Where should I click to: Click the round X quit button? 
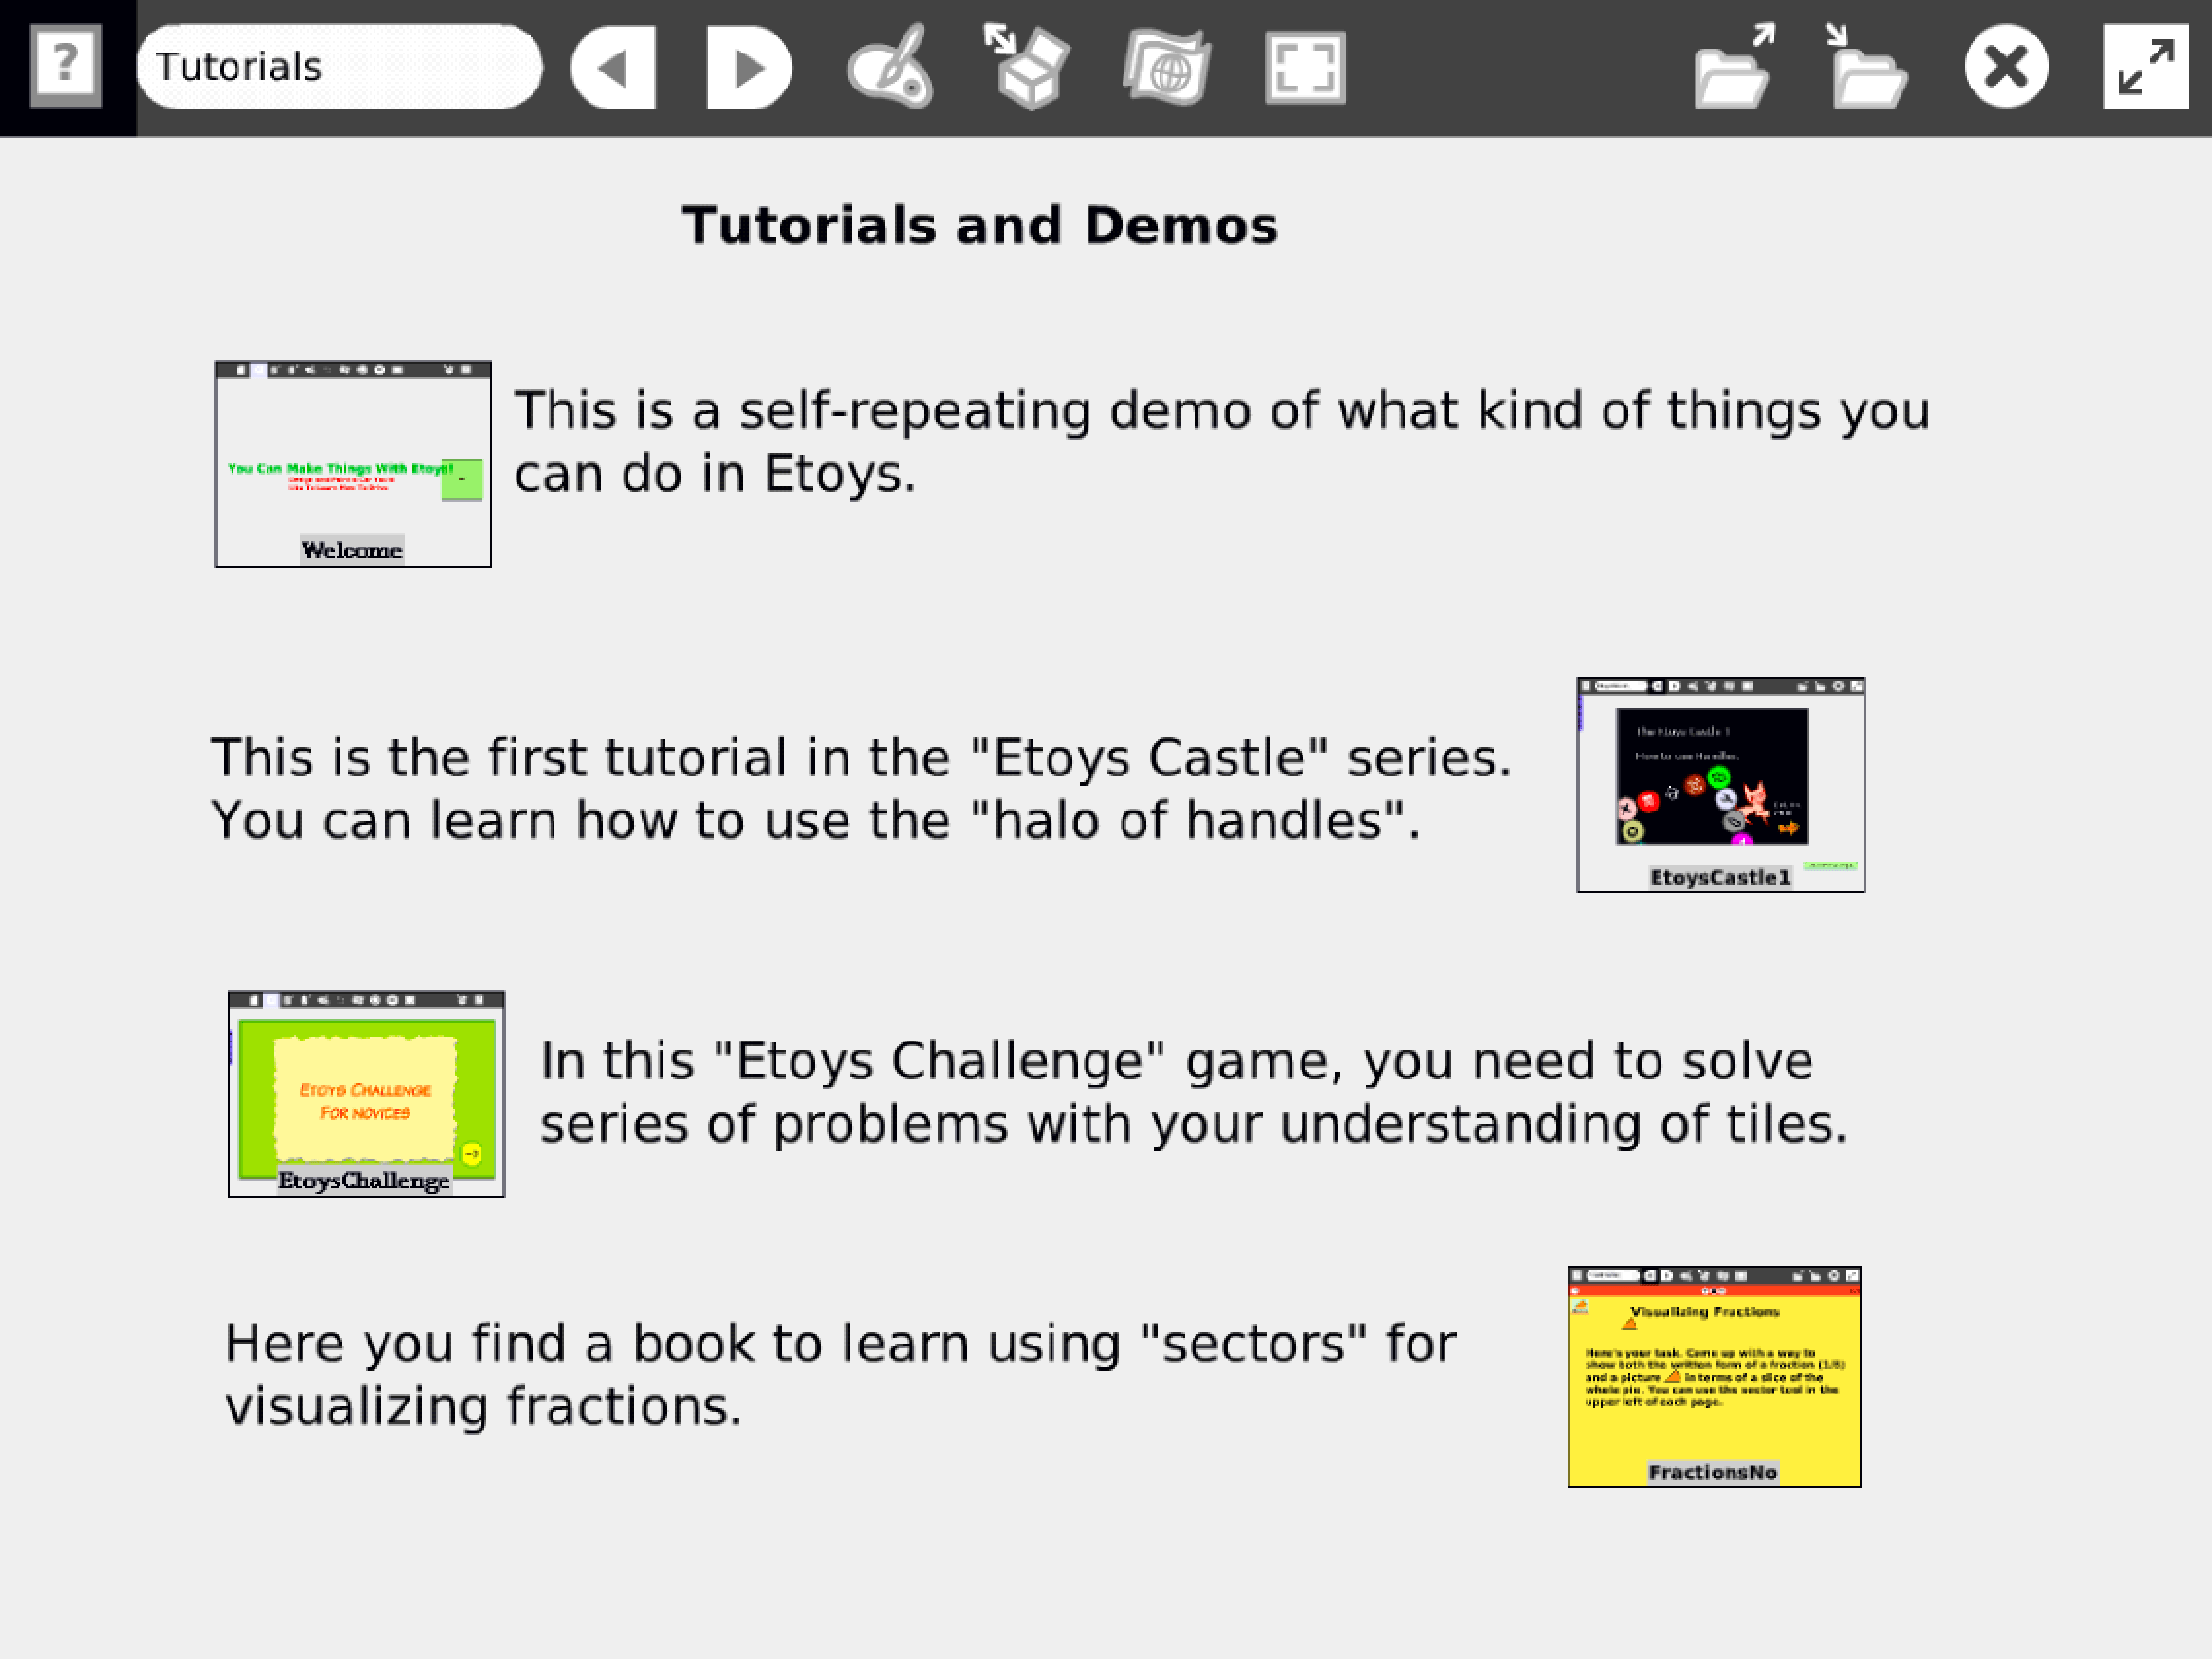point(2005,67)
